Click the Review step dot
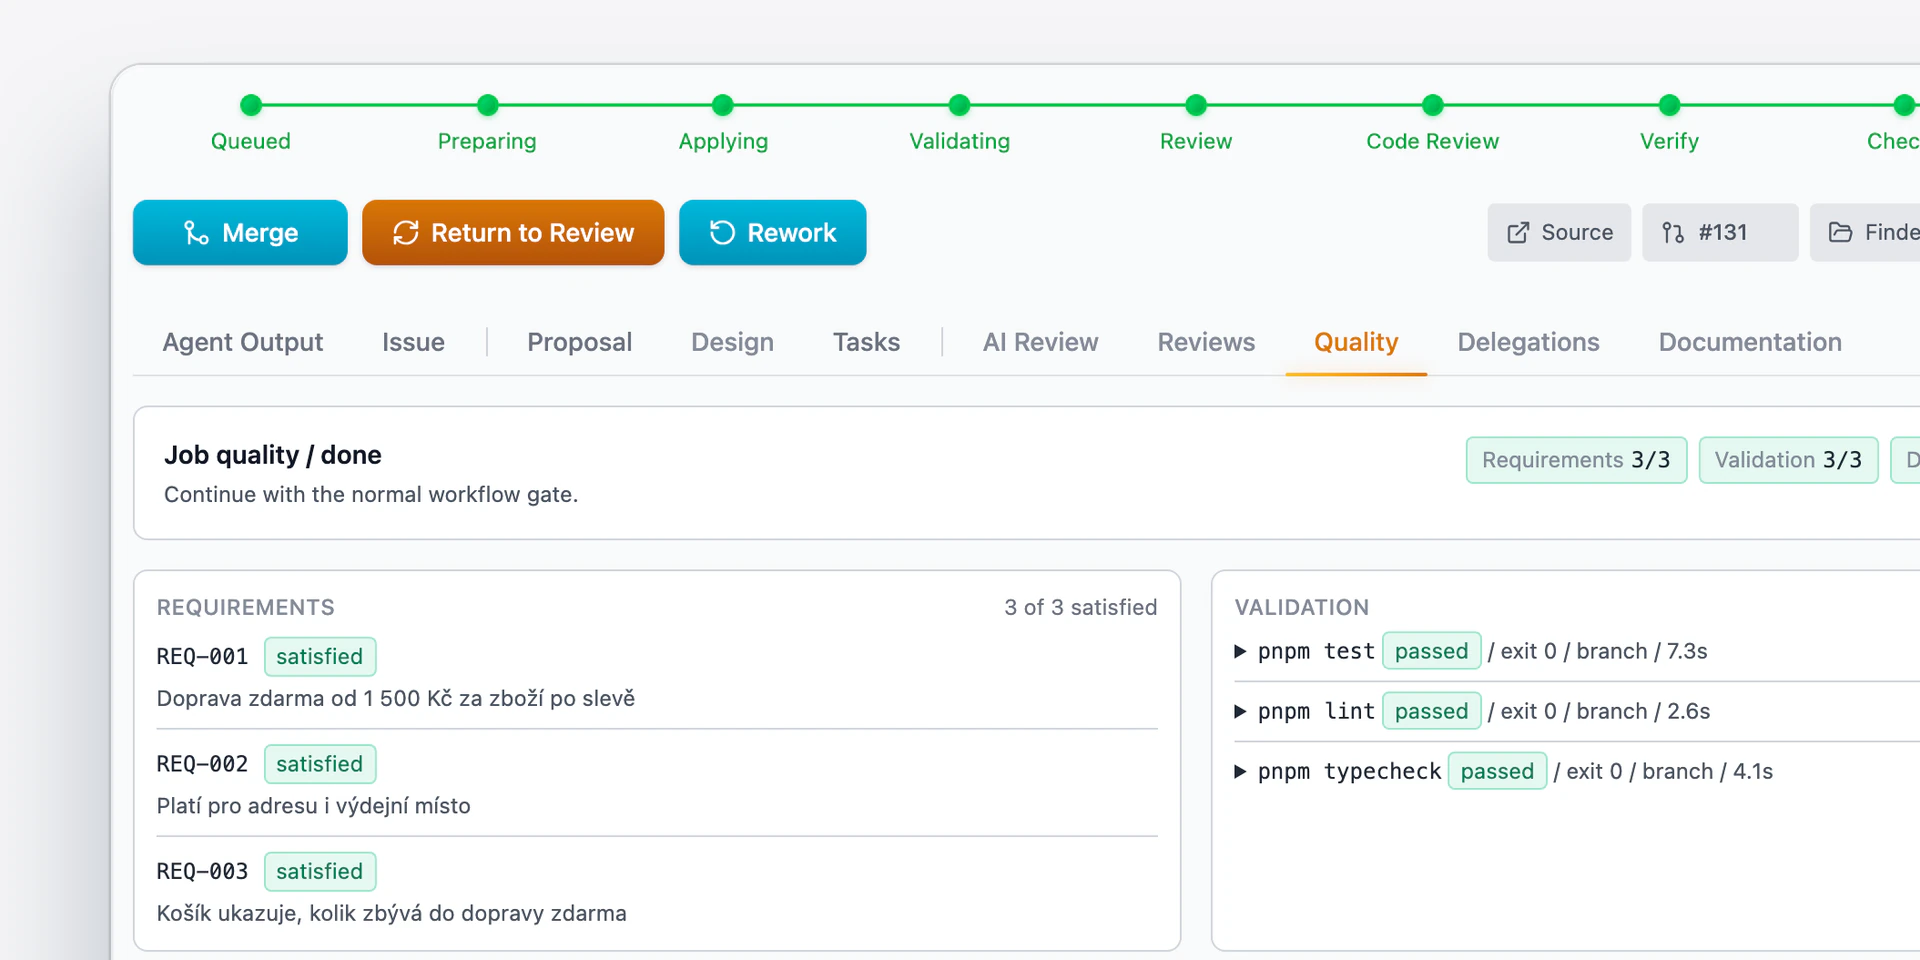The image size is (1920, 960). pyautogui.click(x=1196, y=105)
